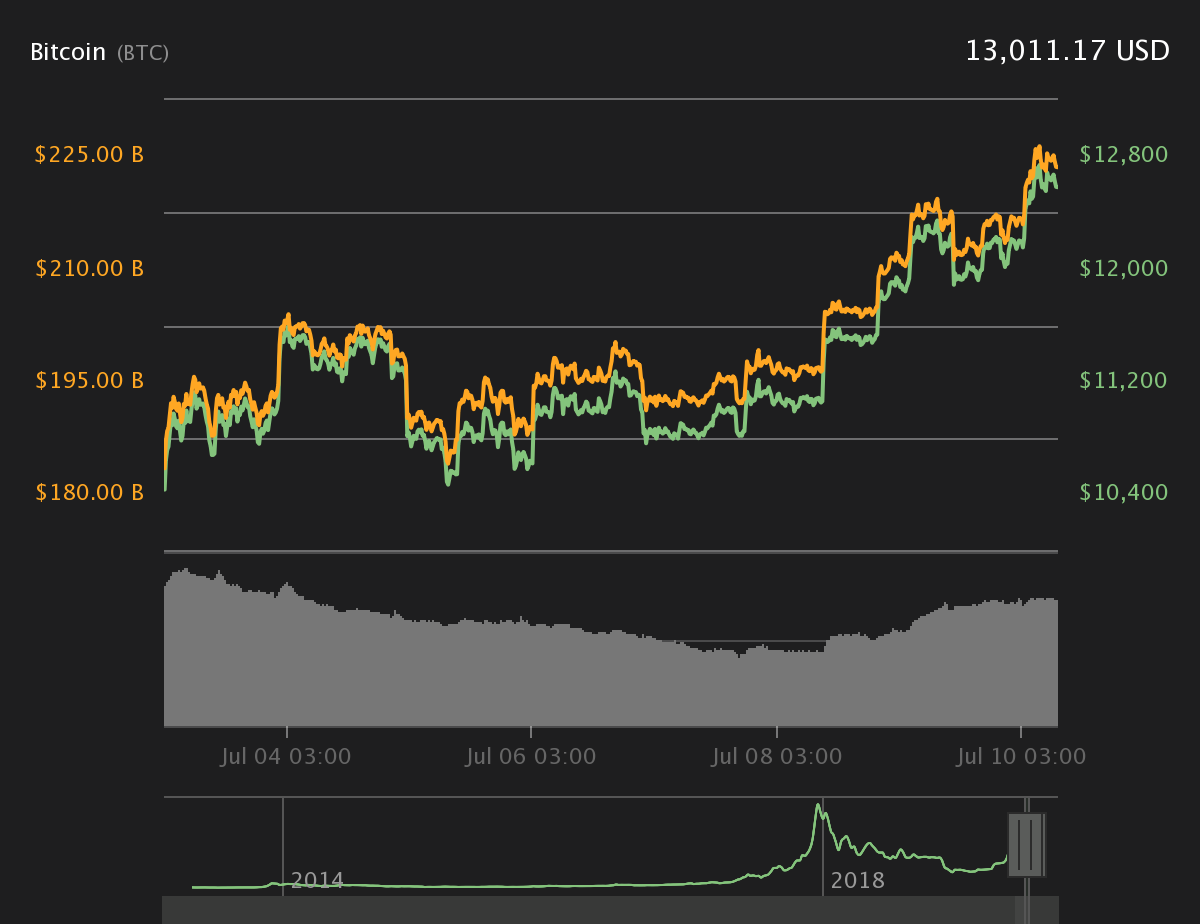The image size is (1200, 924).
Task: Click the navigator range selection handle
Action: coord(1026,845)
